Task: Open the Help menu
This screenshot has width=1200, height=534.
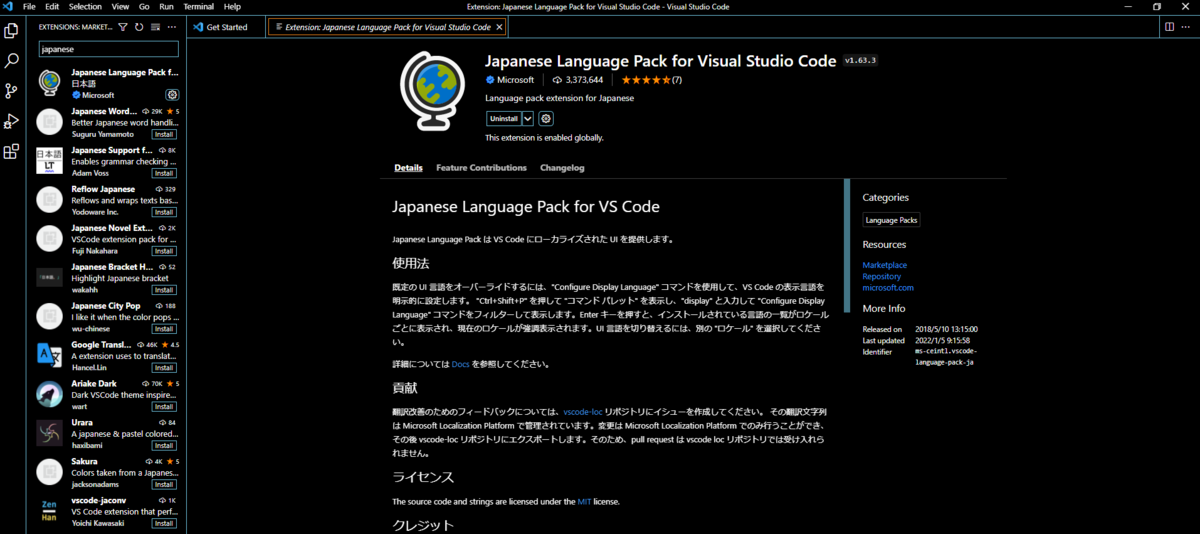Action: (232, 7)
